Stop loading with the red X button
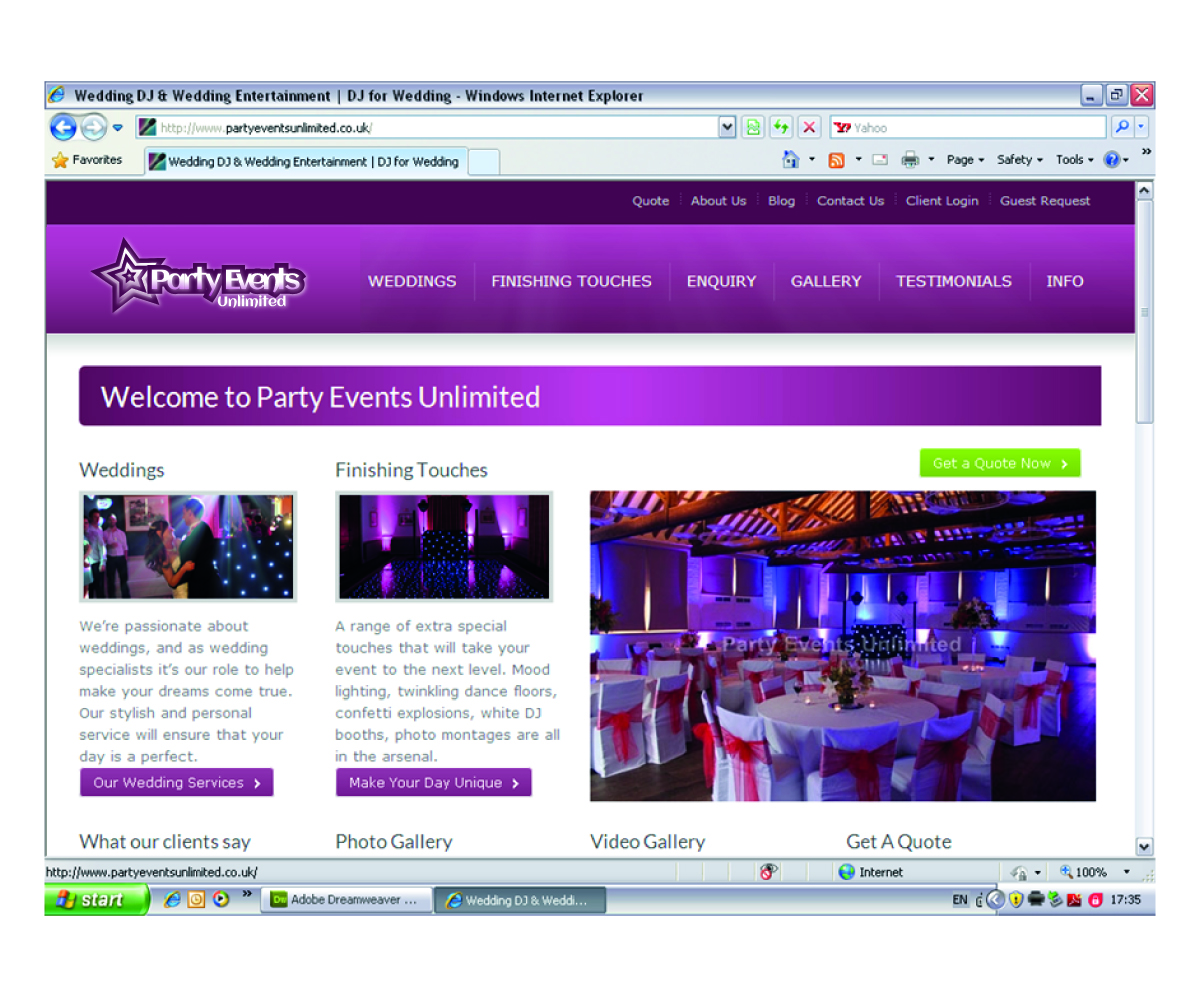This screenshot has width=1200, height=1000. click(810, 128)
